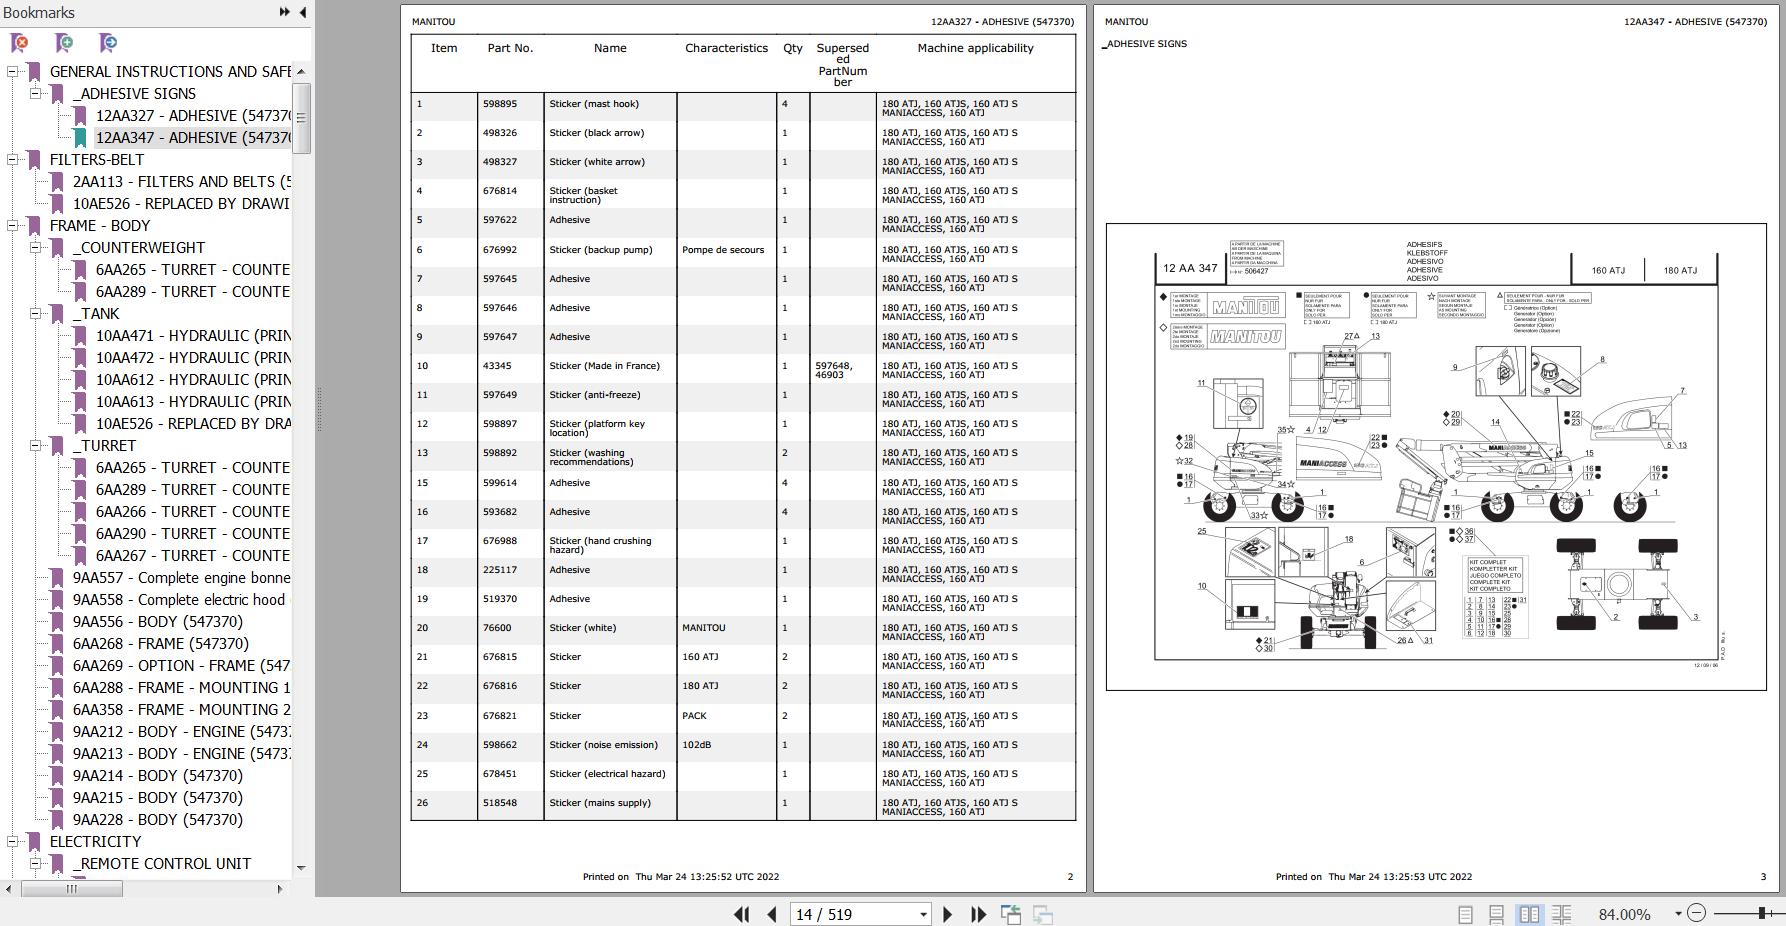Click the zoom out minus icon
The width and height of the screenshot is (1786, 926).
[x=1696, y=913]
